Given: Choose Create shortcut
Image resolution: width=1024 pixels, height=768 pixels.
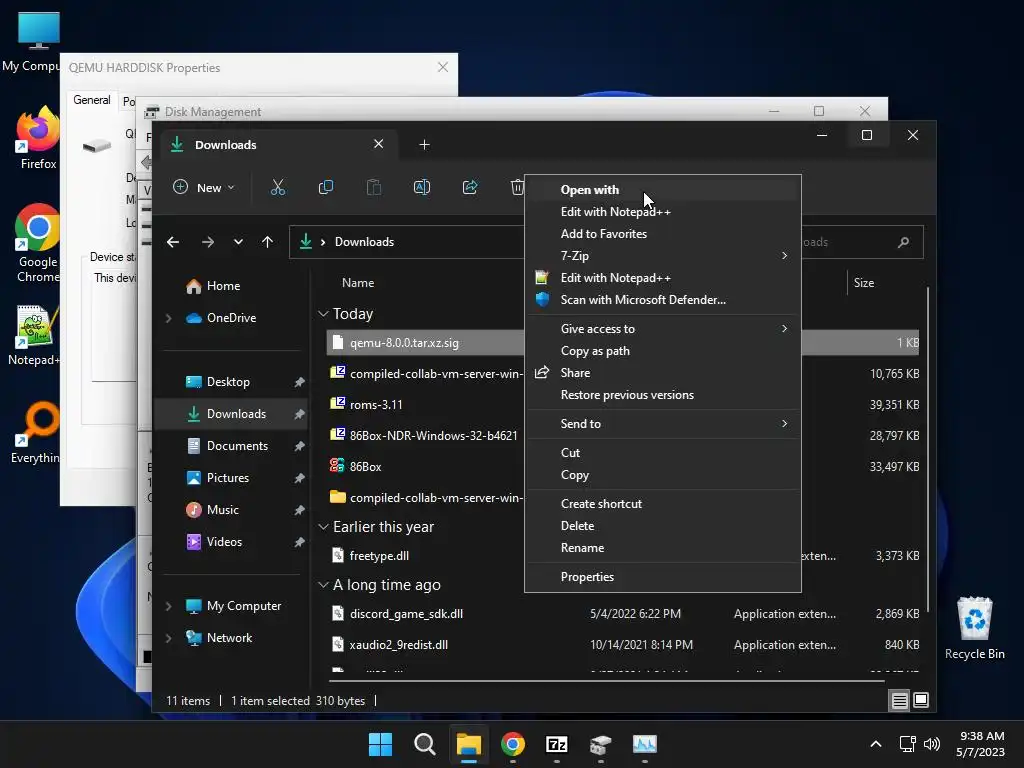Looking at the screenshot, I should pyautogui.click(x=663, y=504).
